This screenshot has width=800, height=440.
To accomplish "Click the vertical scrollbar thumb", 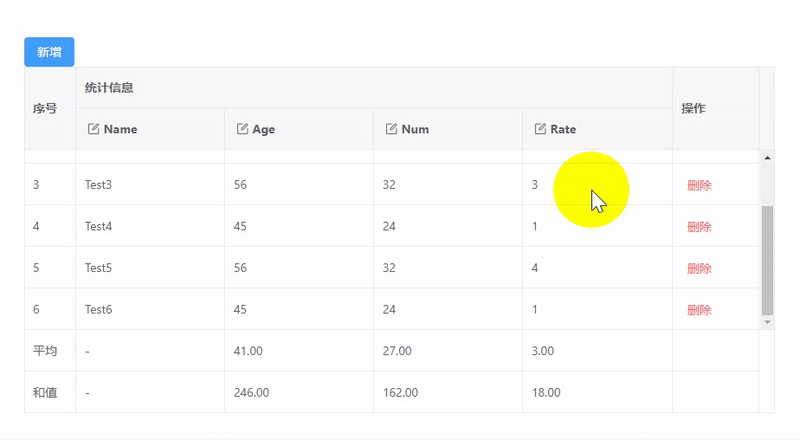I will (x=767, y=260).
